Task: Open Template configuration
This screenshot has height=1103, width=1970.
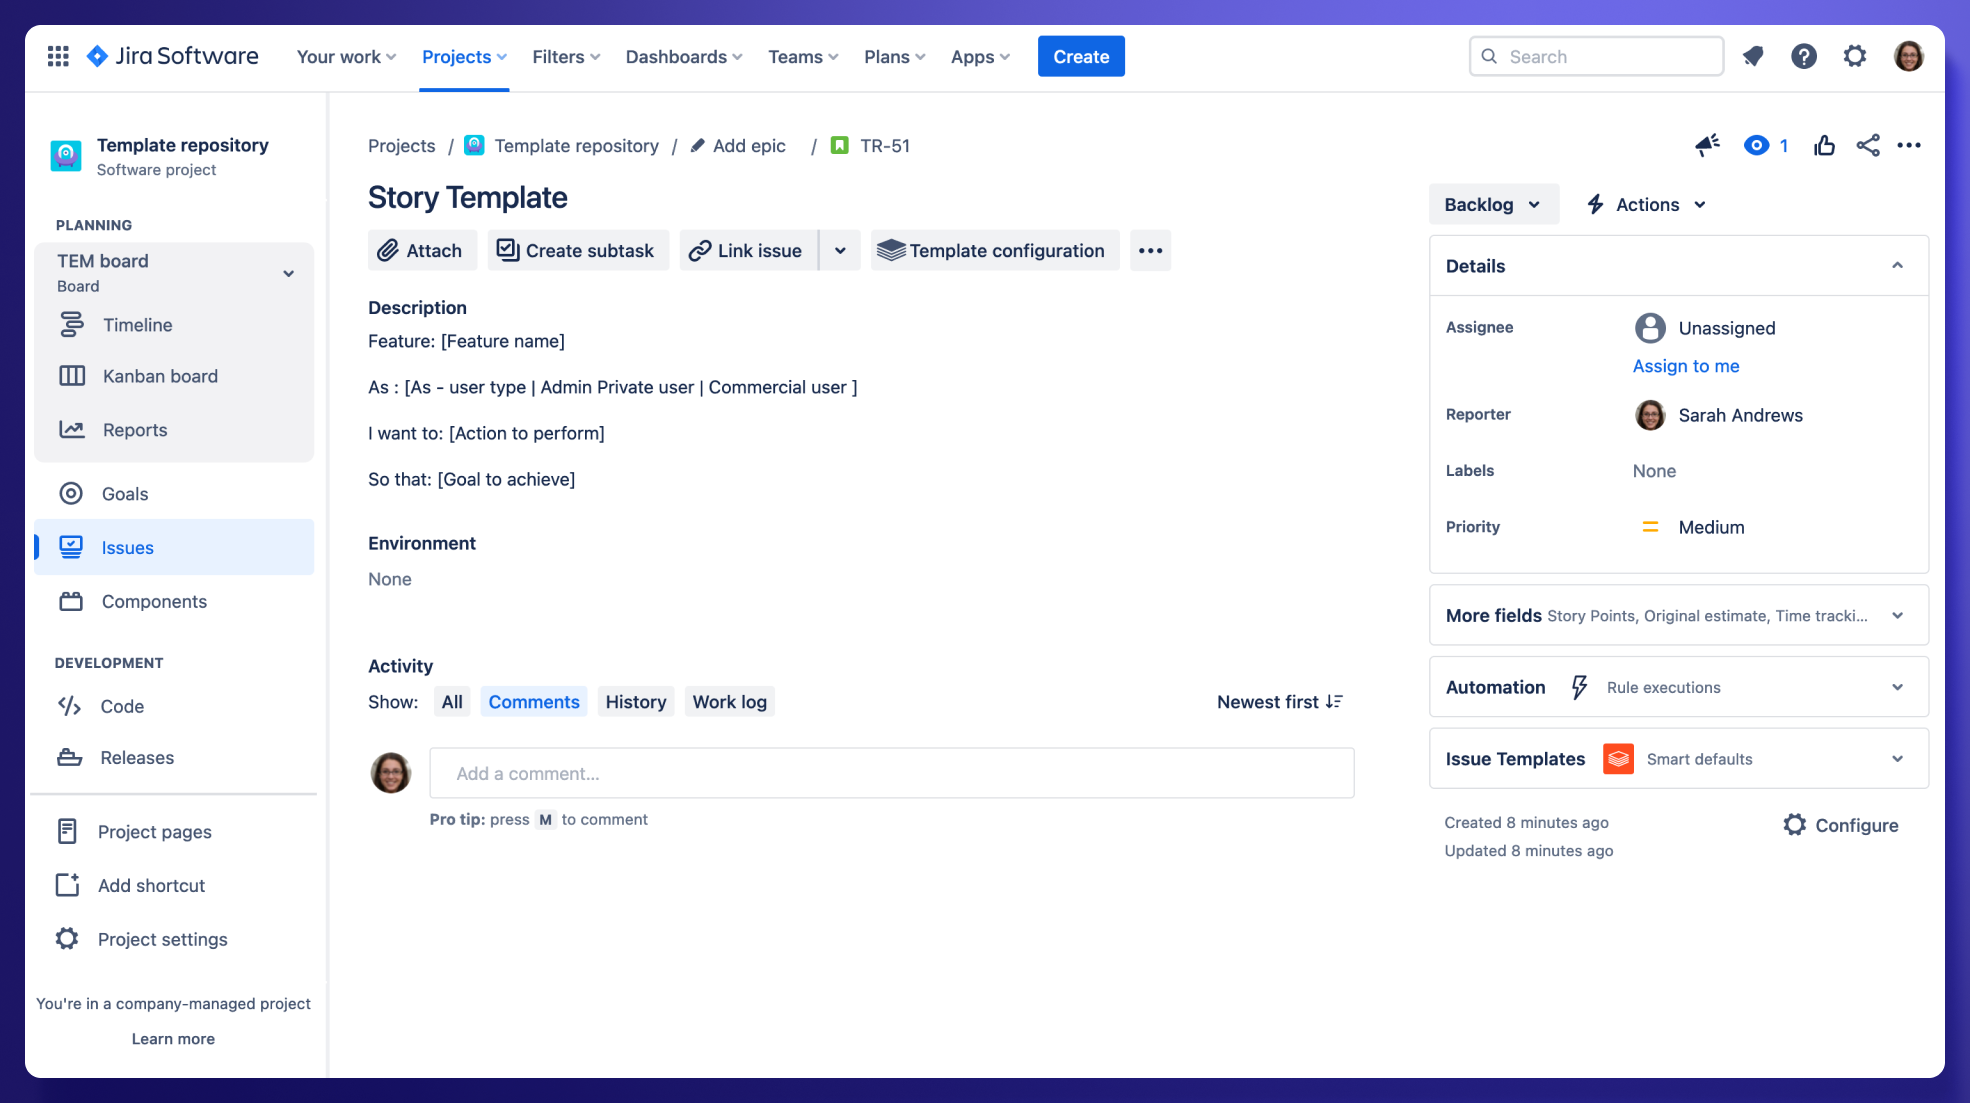Action: click(x=994, y=250)
